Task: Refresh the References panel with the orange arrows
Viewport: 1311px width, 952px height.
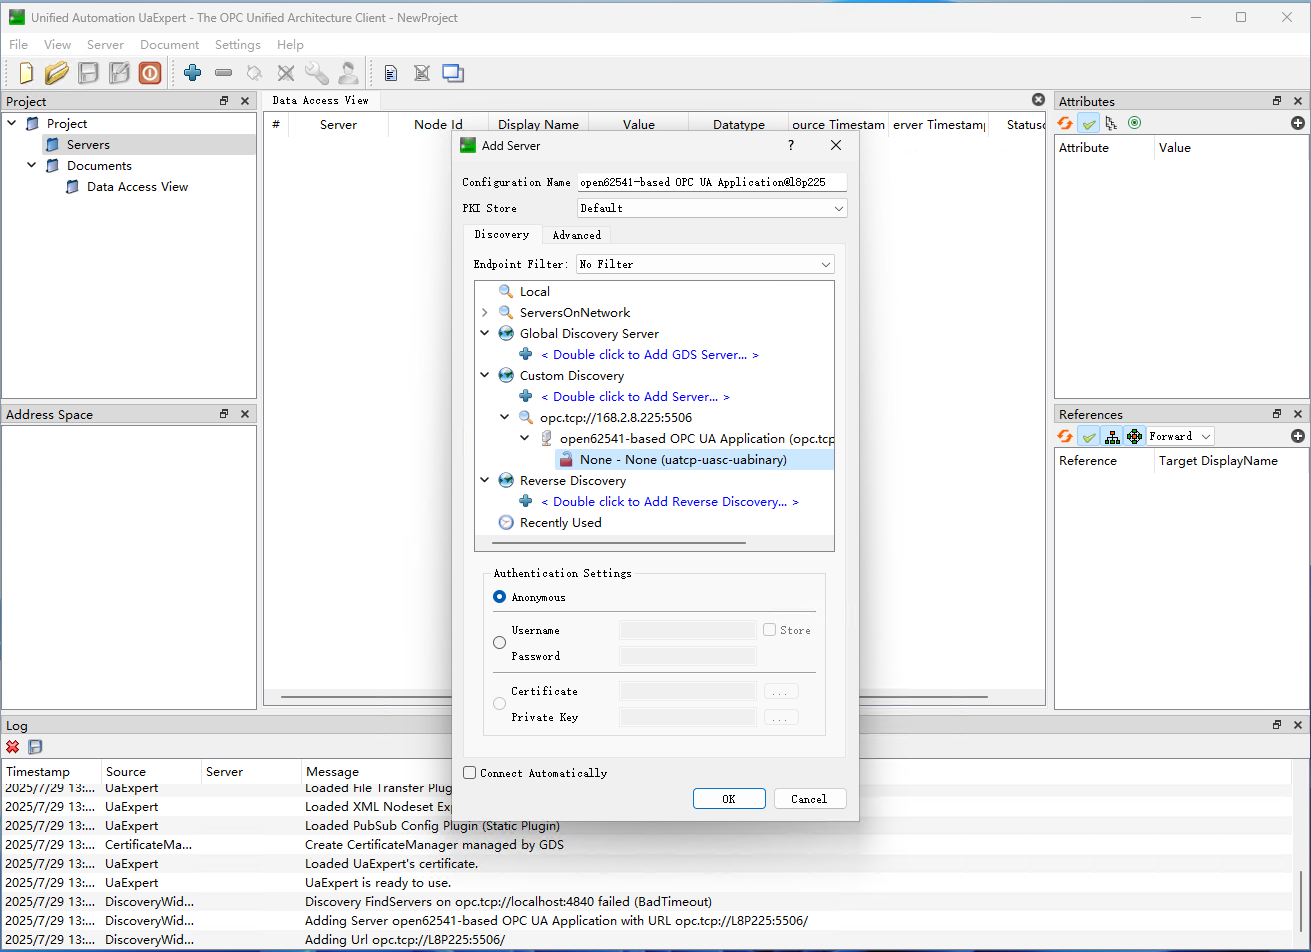Action: (x=1066, y=436)
